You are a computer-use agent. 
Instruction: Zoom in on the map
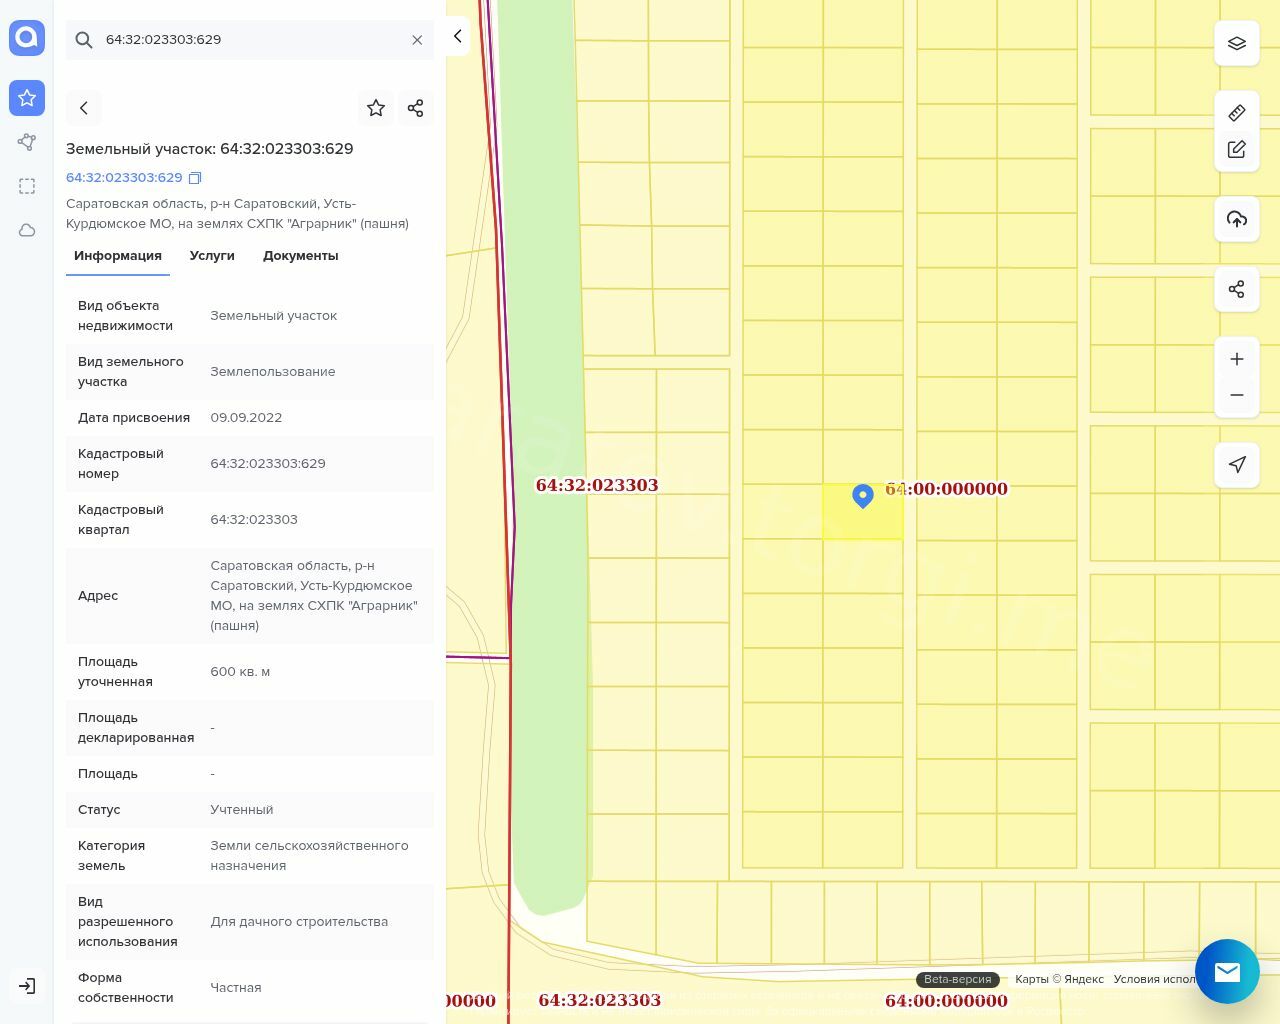1237,359
